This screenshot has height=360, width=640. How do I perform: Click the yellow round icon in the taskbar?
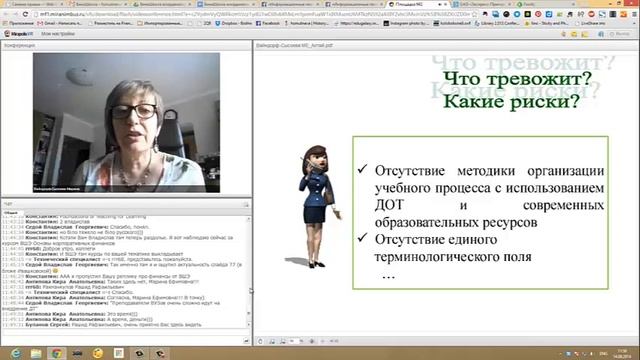[x=98, y=353]
